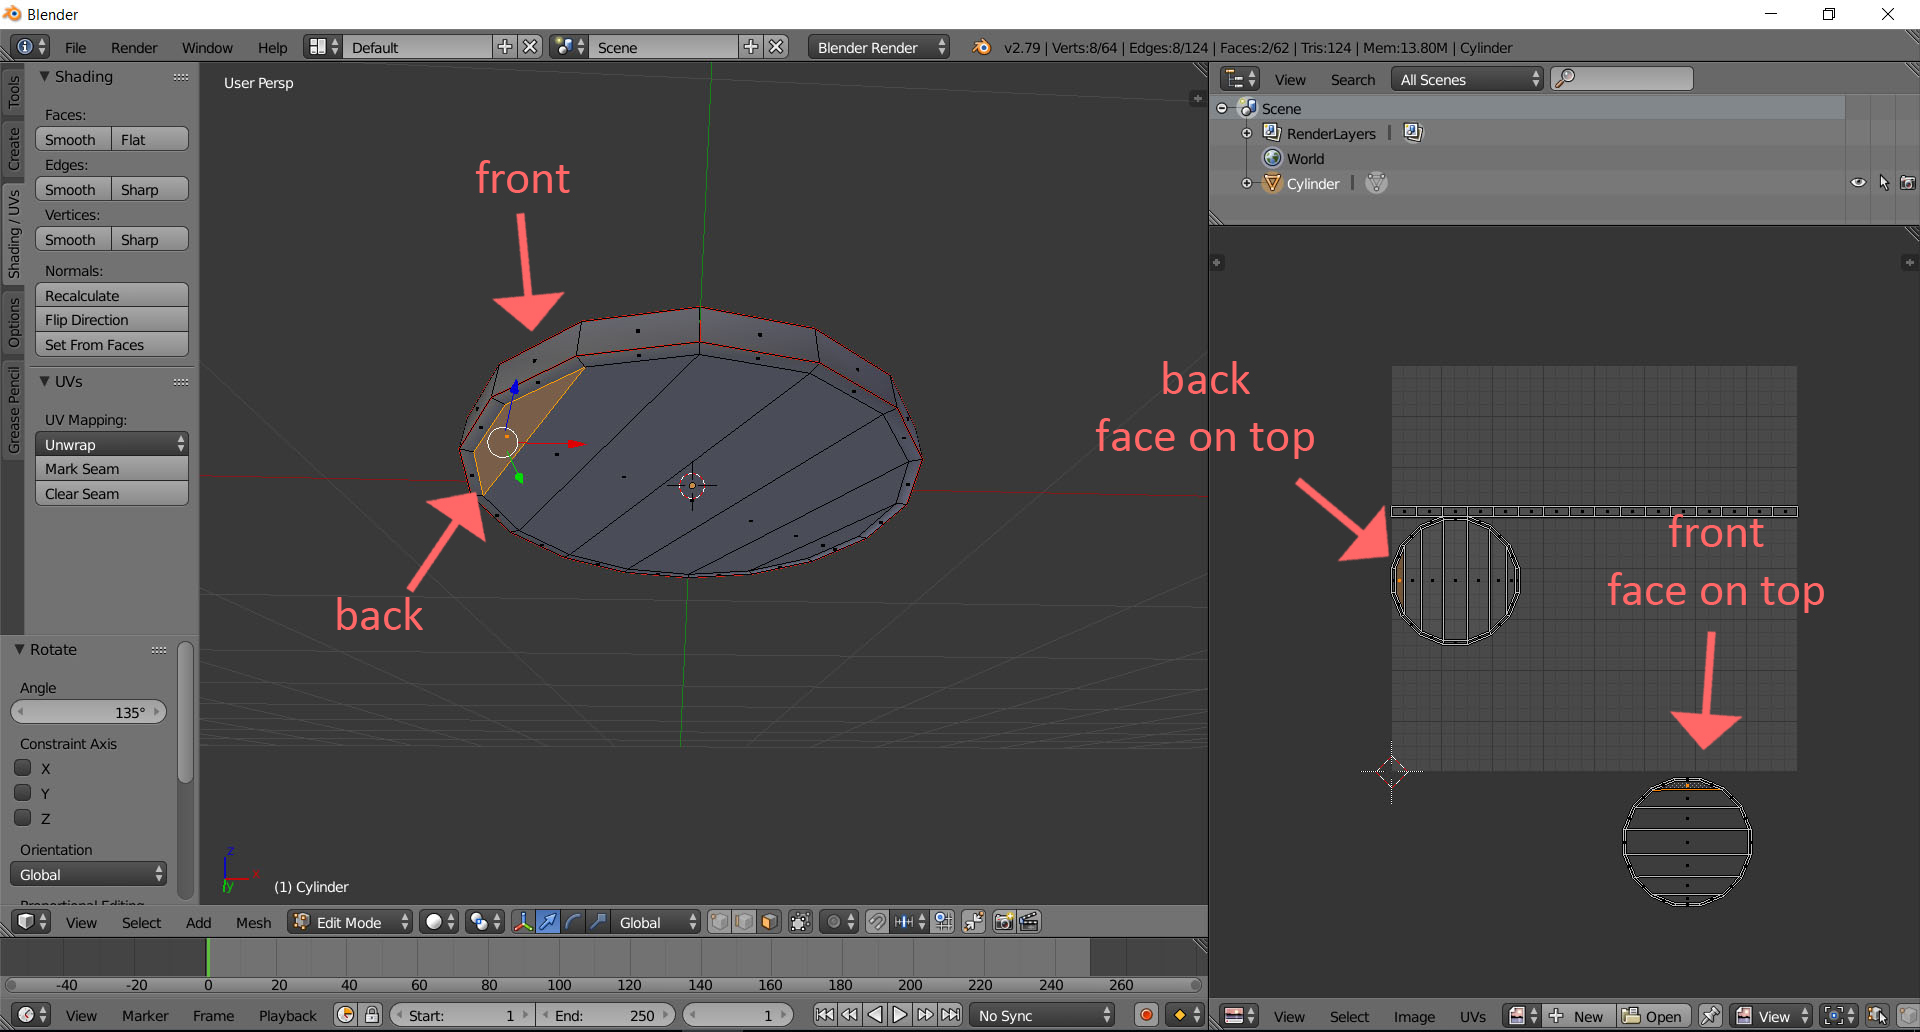Open the UVs menu in image editor
The width and height of the screenshot is (1920, 1032).
(x=1472, y=1016)
